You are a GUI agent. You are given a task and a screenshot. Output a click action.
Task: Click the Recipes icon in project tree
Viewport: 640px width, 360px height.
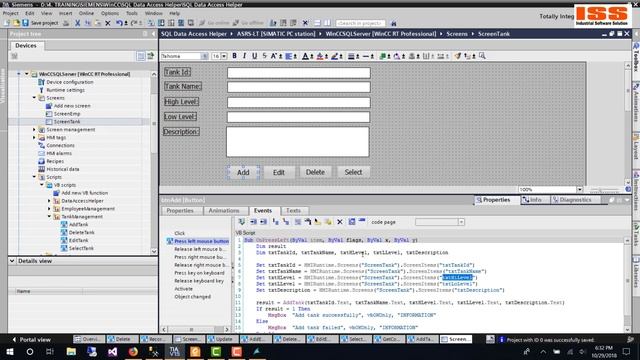[x=41, y=161]
